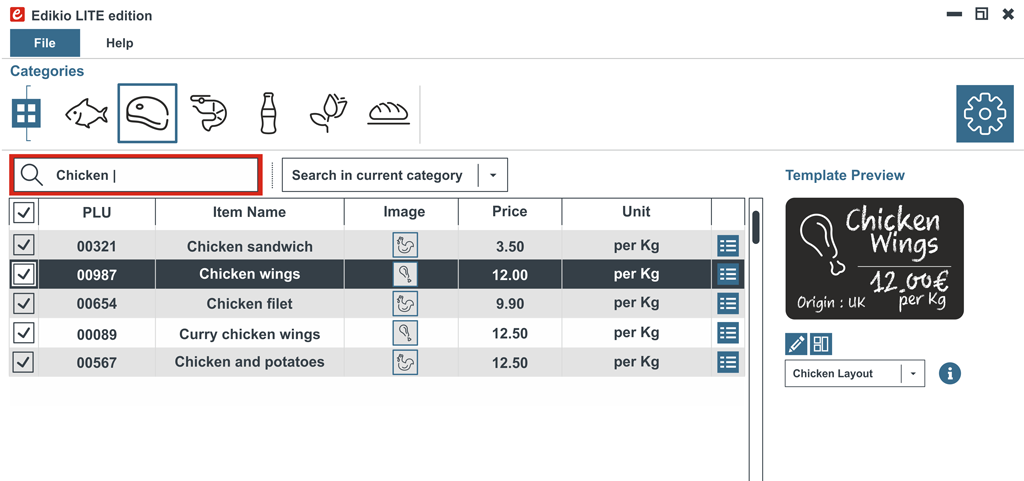Sort by the Price column header
The height and width of the screenshot is (481, 1024).
[509, 212]
